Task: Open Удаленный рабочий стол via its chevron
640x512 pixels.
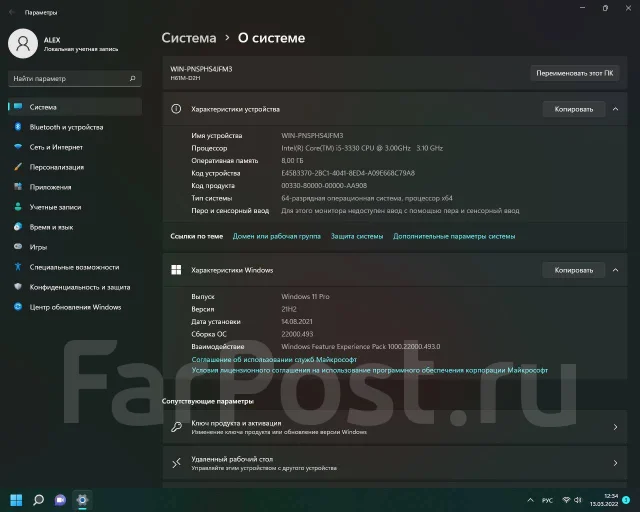Action: coord(616,463)
